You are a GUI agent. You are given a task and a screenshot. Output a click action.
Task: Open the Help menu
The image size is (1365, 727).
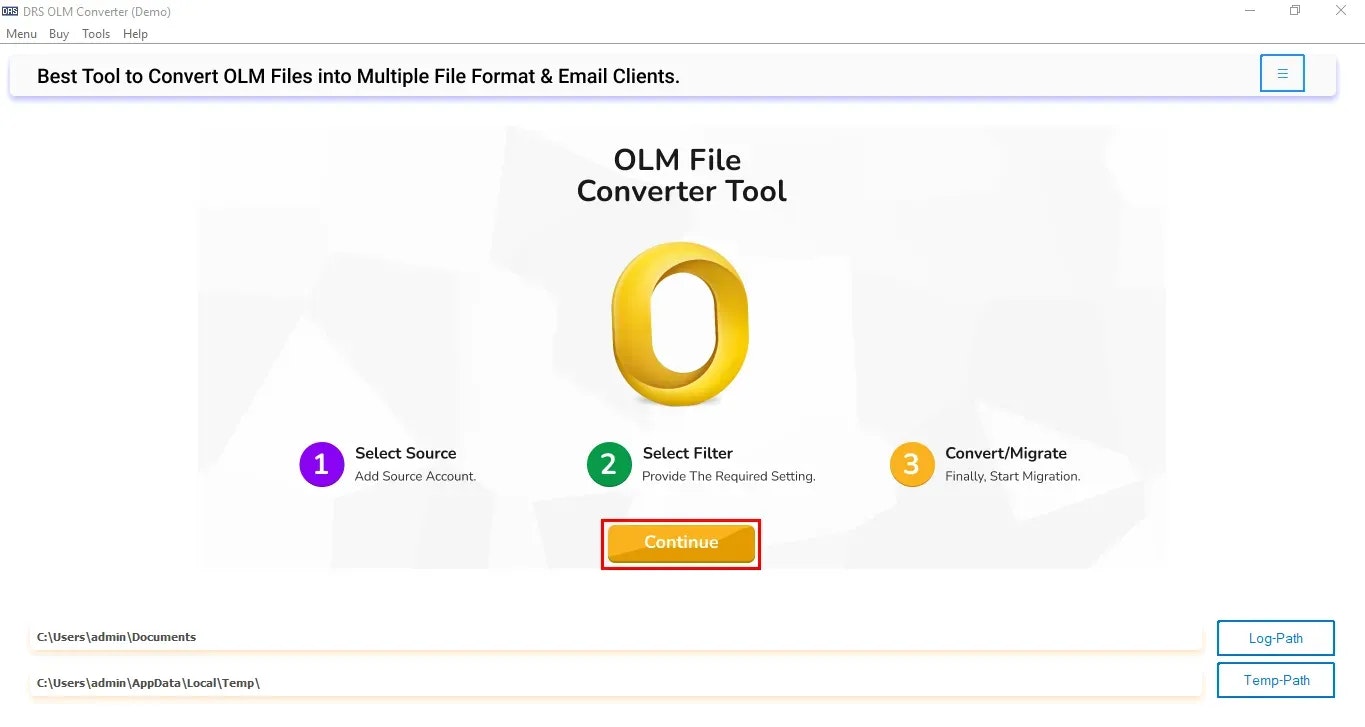[x=135, y=34]
